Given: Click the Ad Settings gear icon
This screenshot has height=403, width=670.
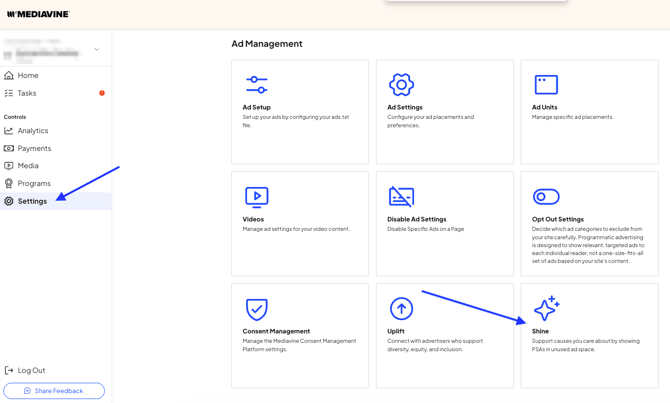Looking at the screenshot, I should (x=401, y=85).
